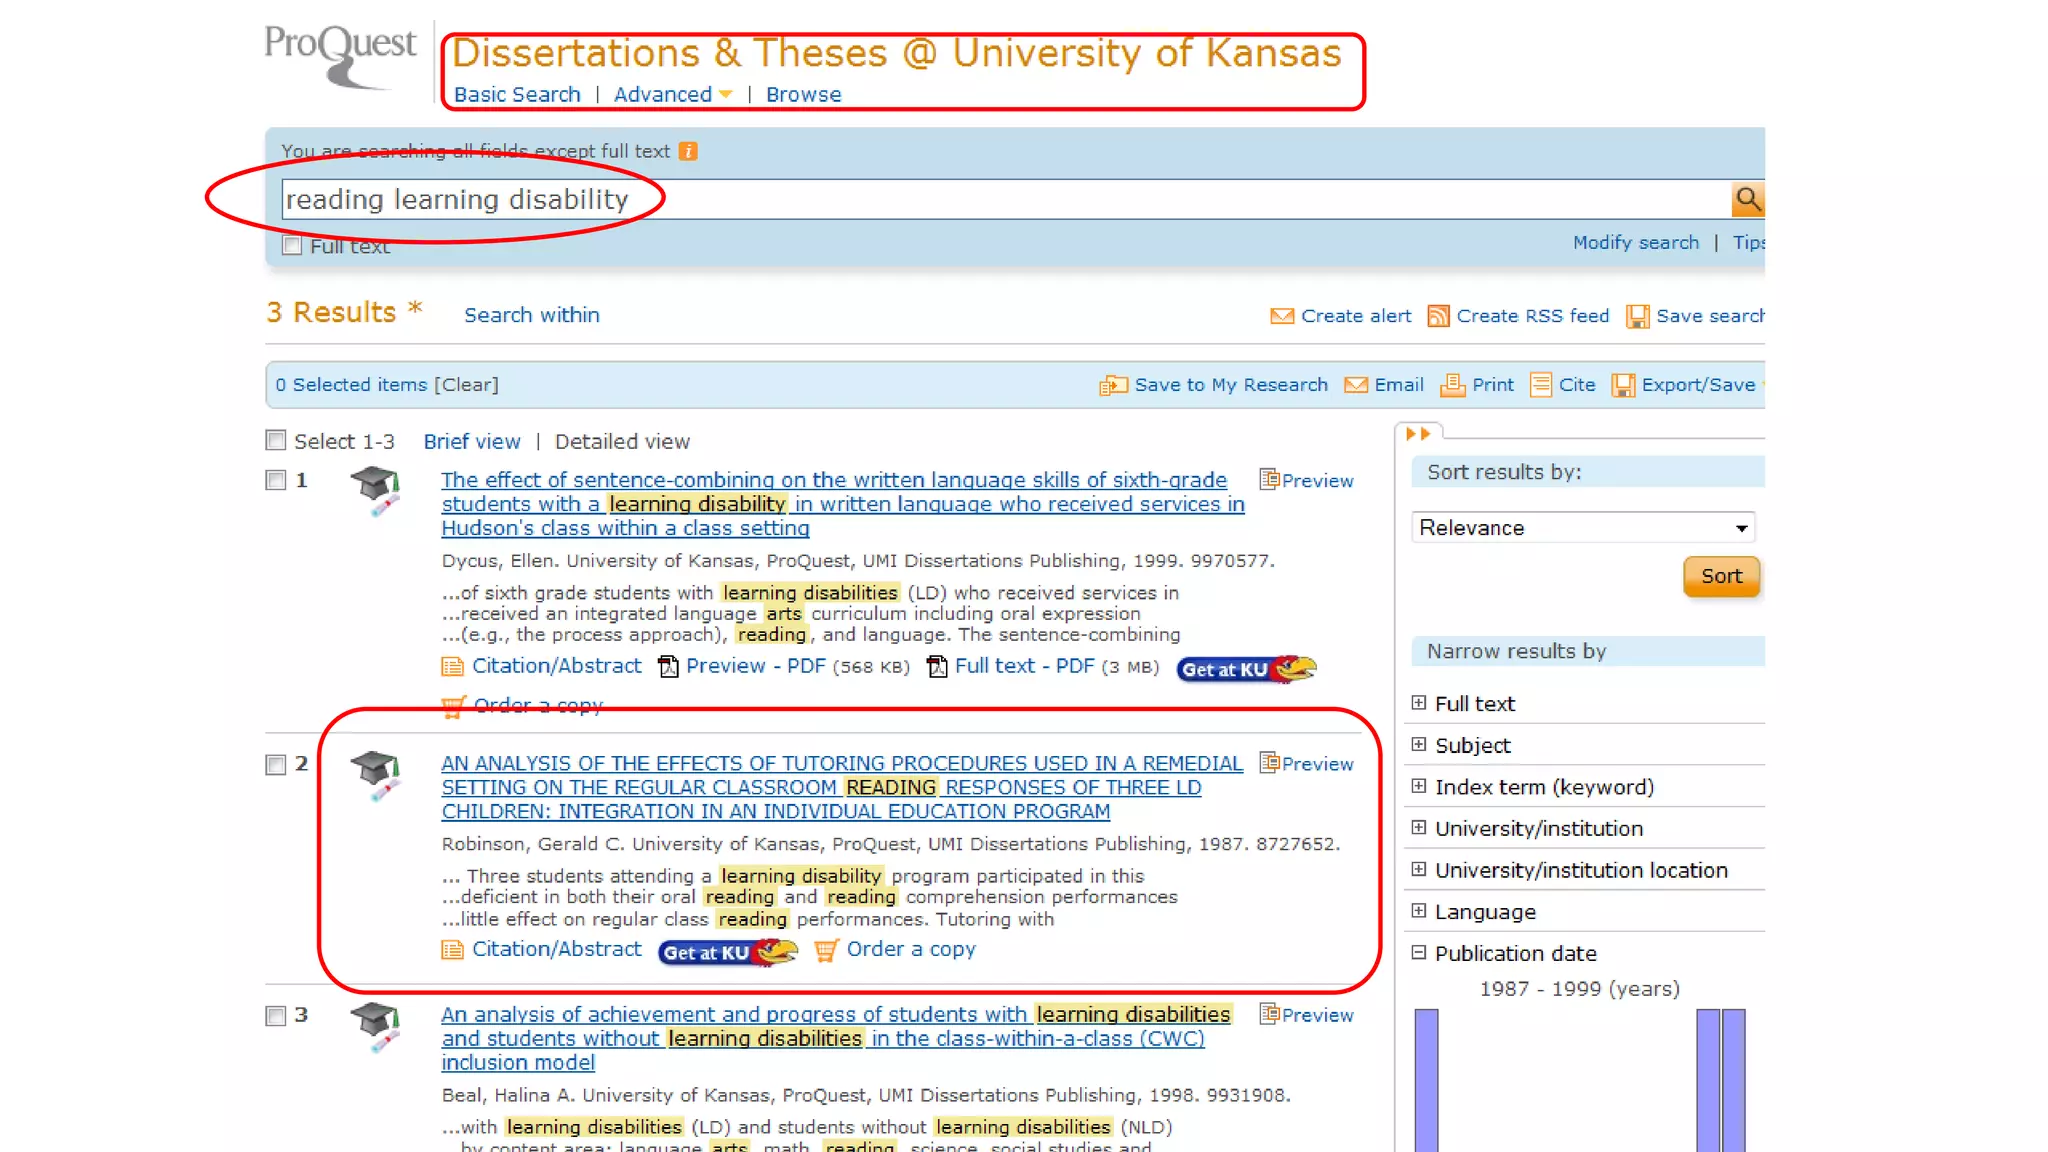2048x1152 pixels.
Task: Expand the University/institution filter
Action: click(x=1418, y=827)
